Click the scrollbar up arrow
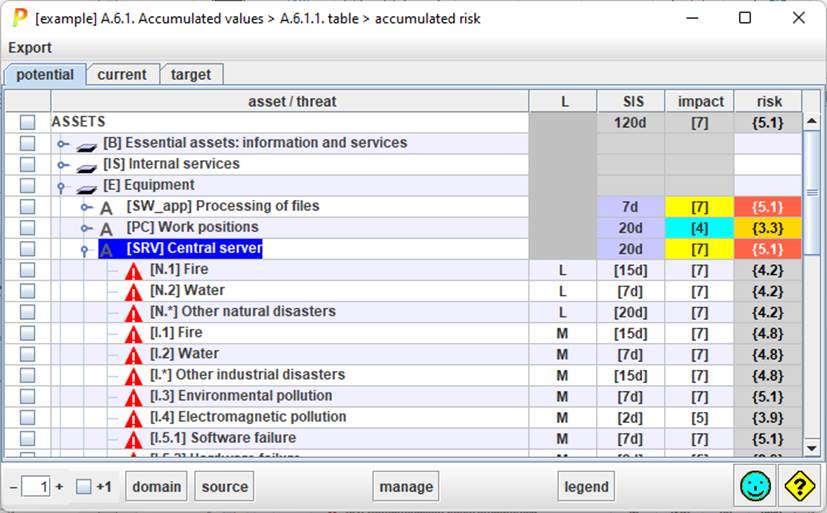 (812, 121)
